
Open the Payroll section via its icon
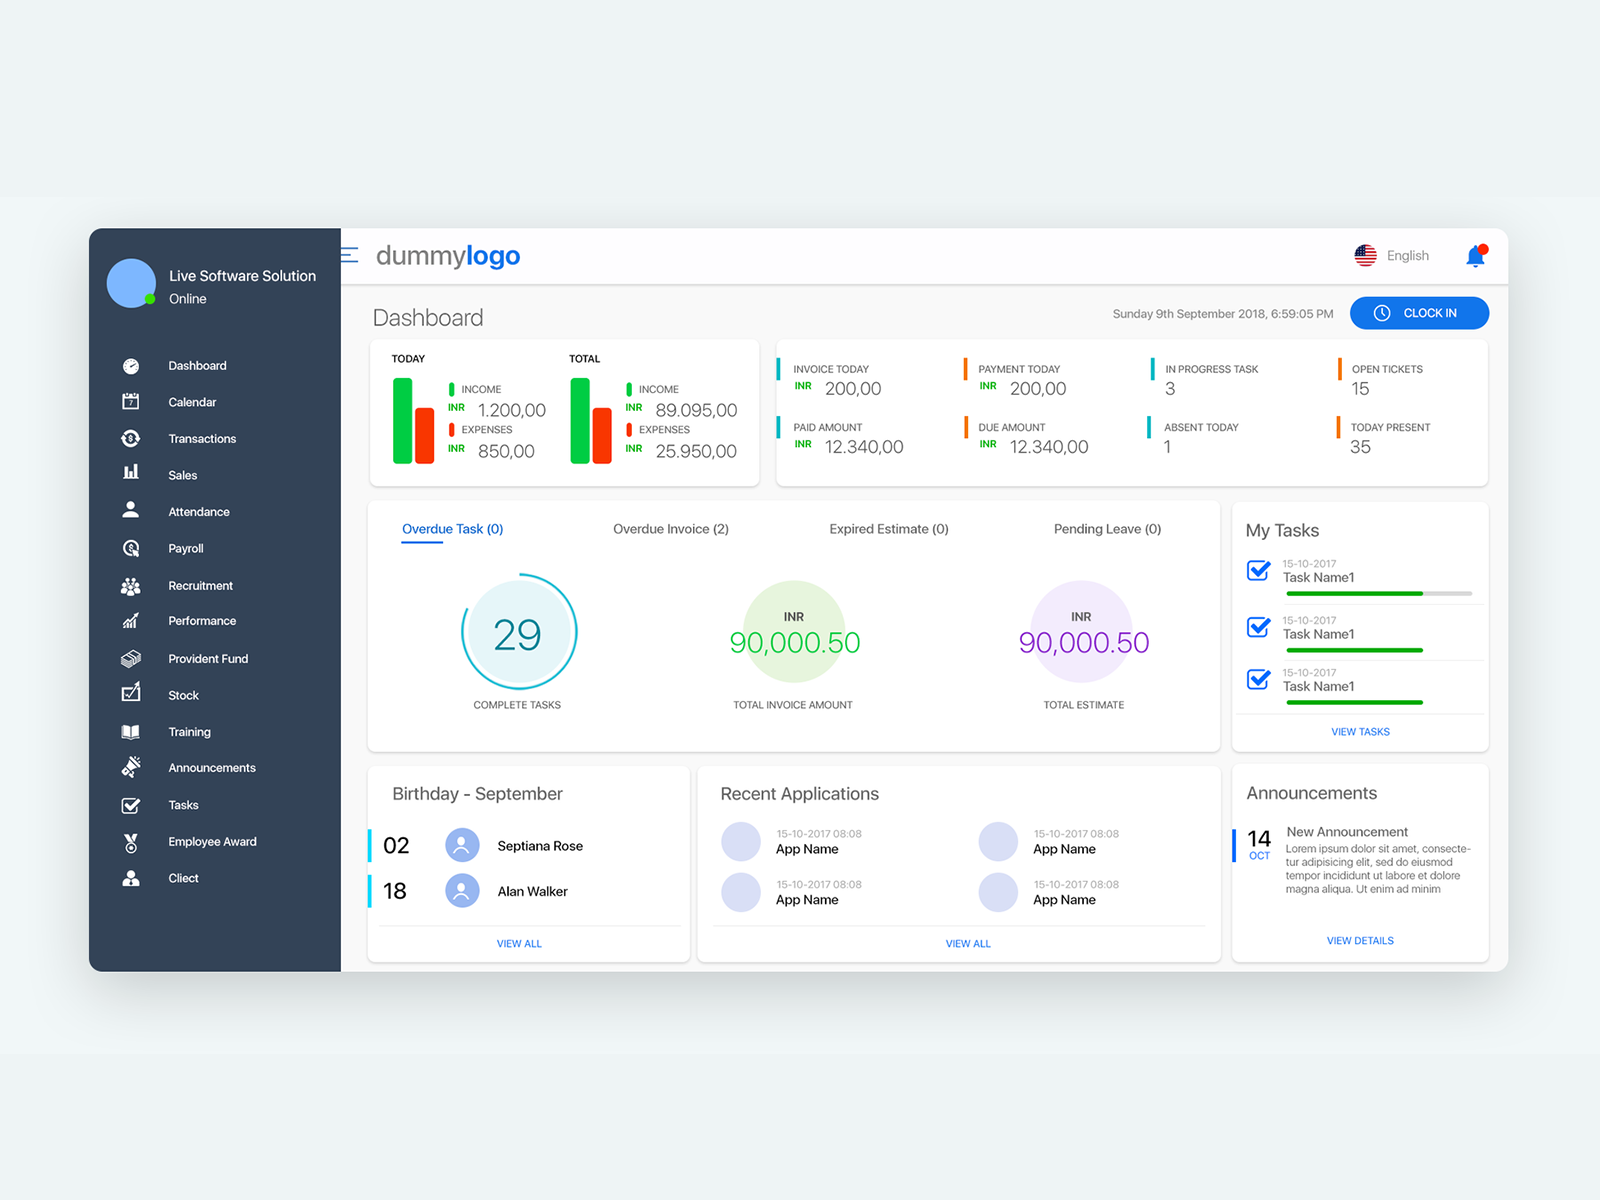(131, 548)
